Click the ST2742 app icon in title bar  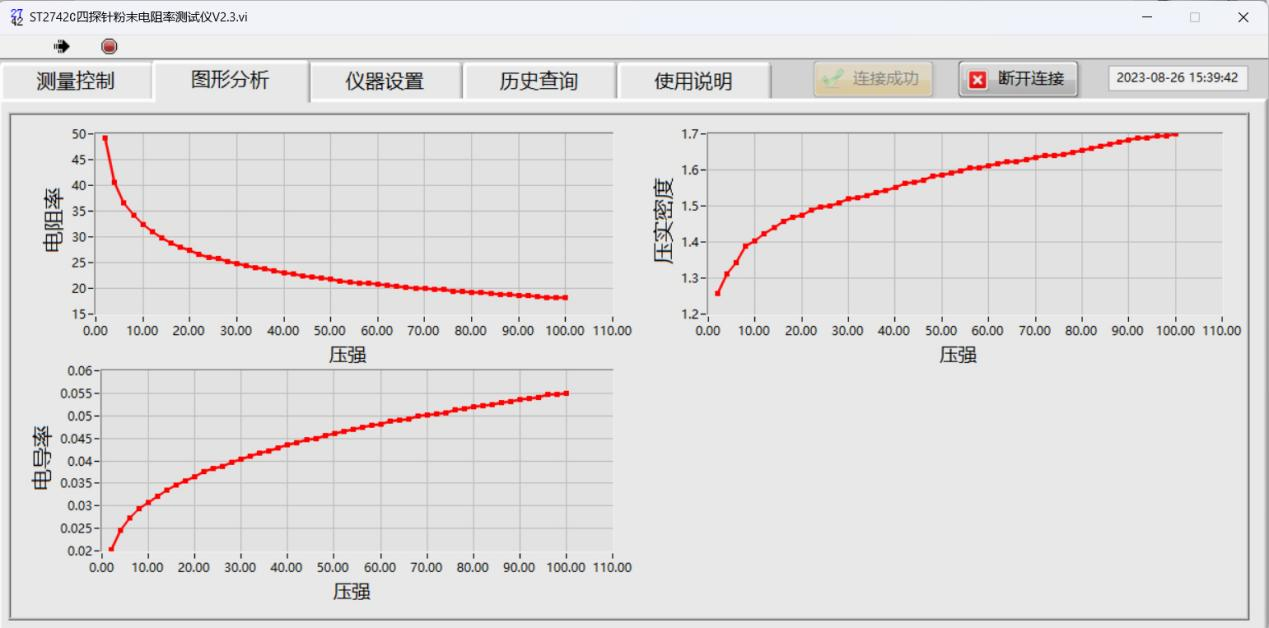point(16,17)
